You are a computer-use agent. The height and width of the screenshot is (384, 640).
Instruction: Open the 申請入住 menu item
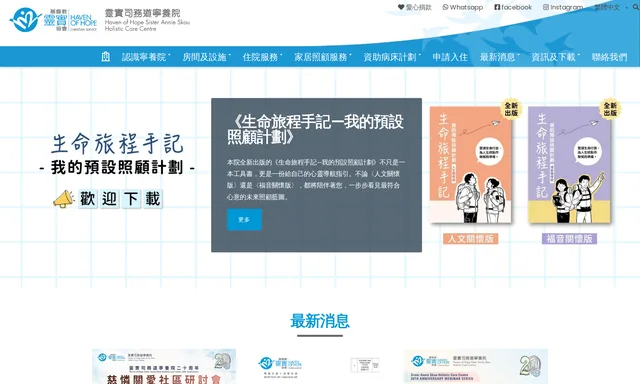pos(450,57)
